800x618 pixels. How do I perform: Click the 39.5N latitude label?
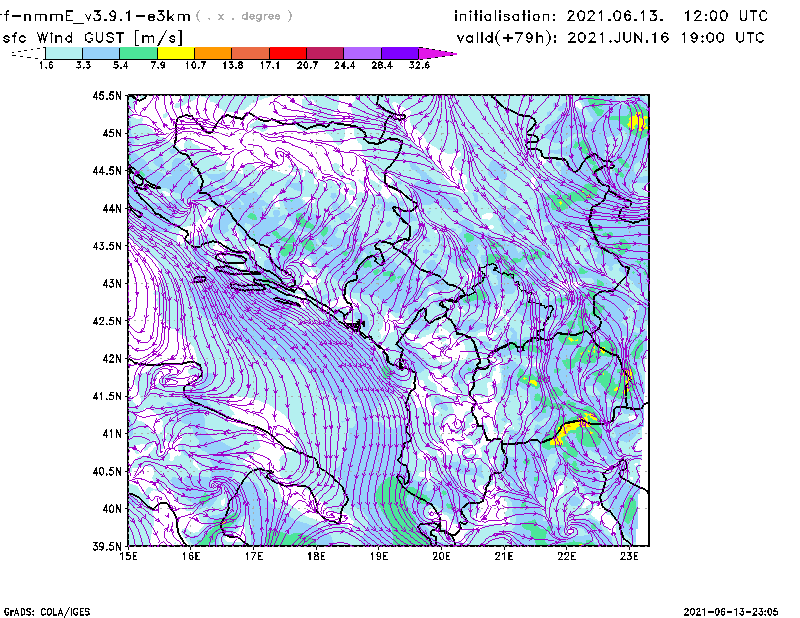107,547
